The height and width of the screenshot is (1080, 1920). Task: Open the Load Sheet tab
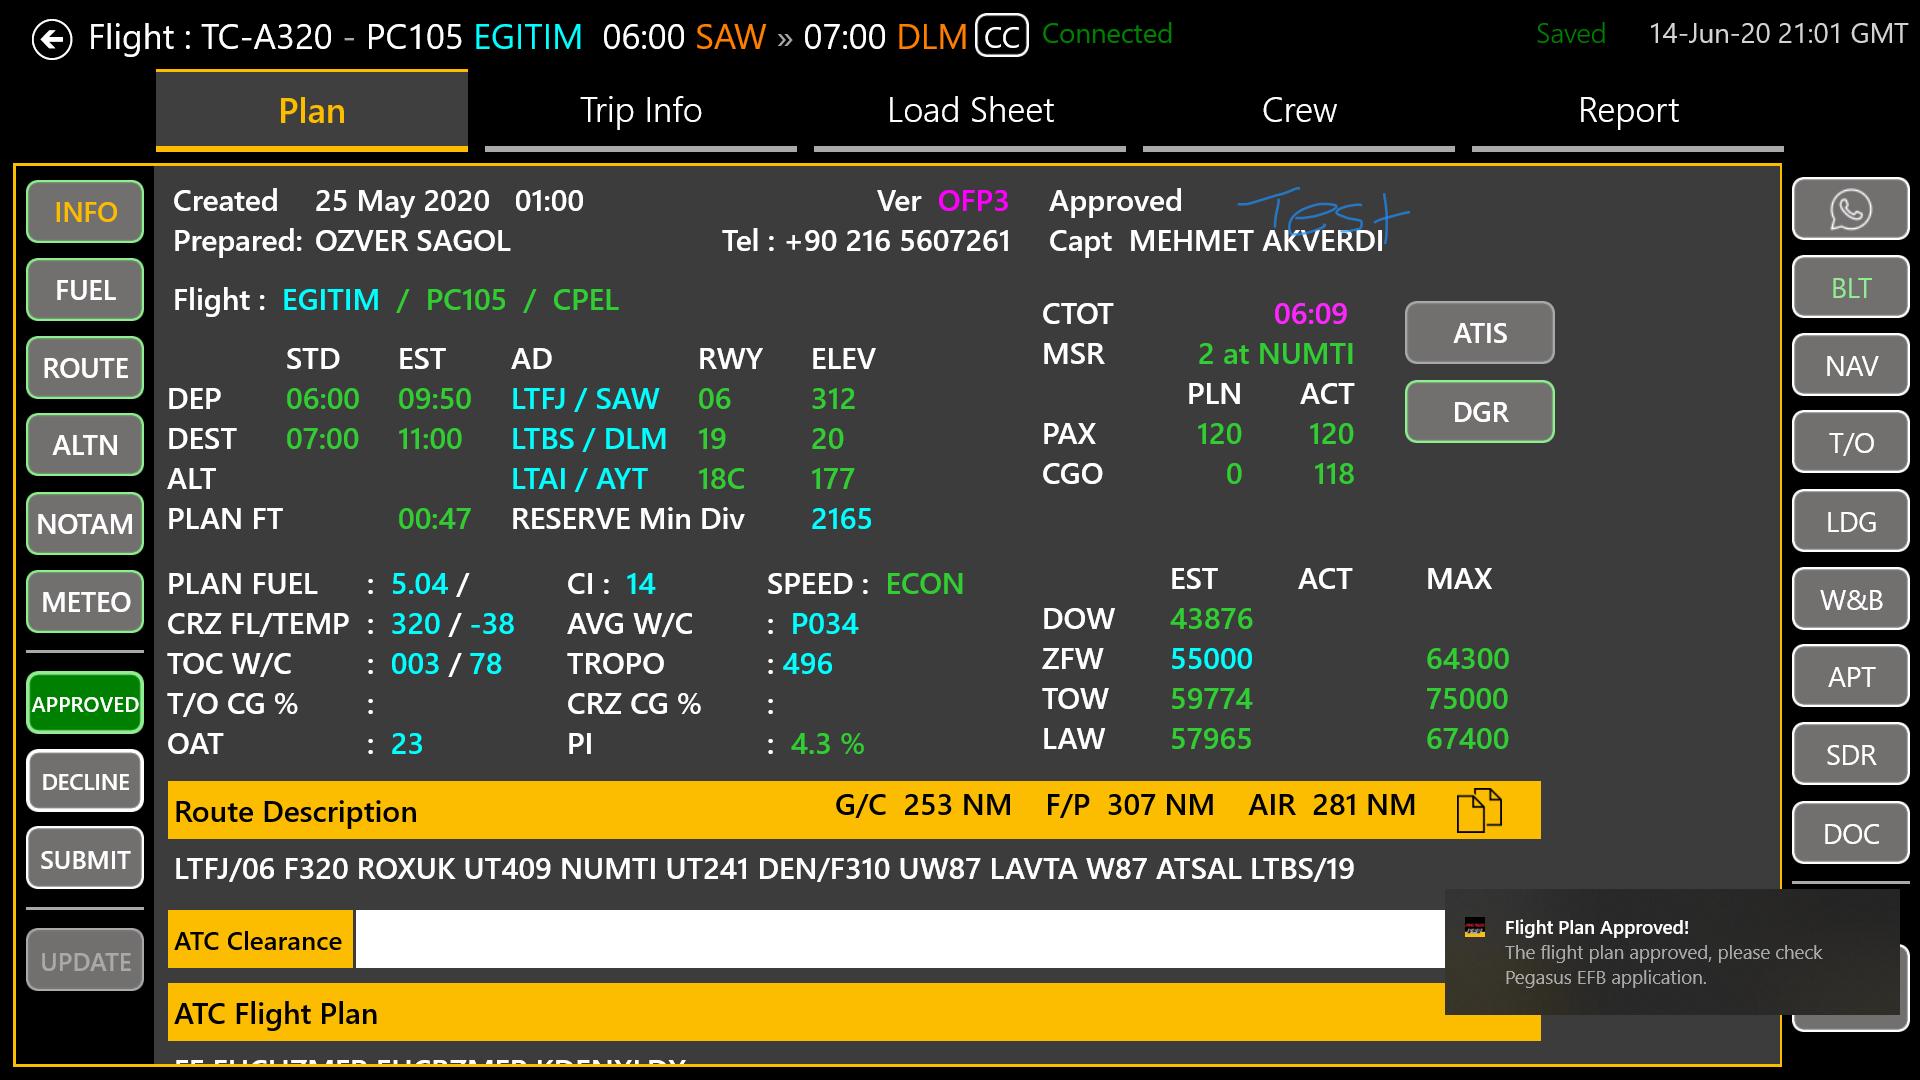click(x=970, y=111)
